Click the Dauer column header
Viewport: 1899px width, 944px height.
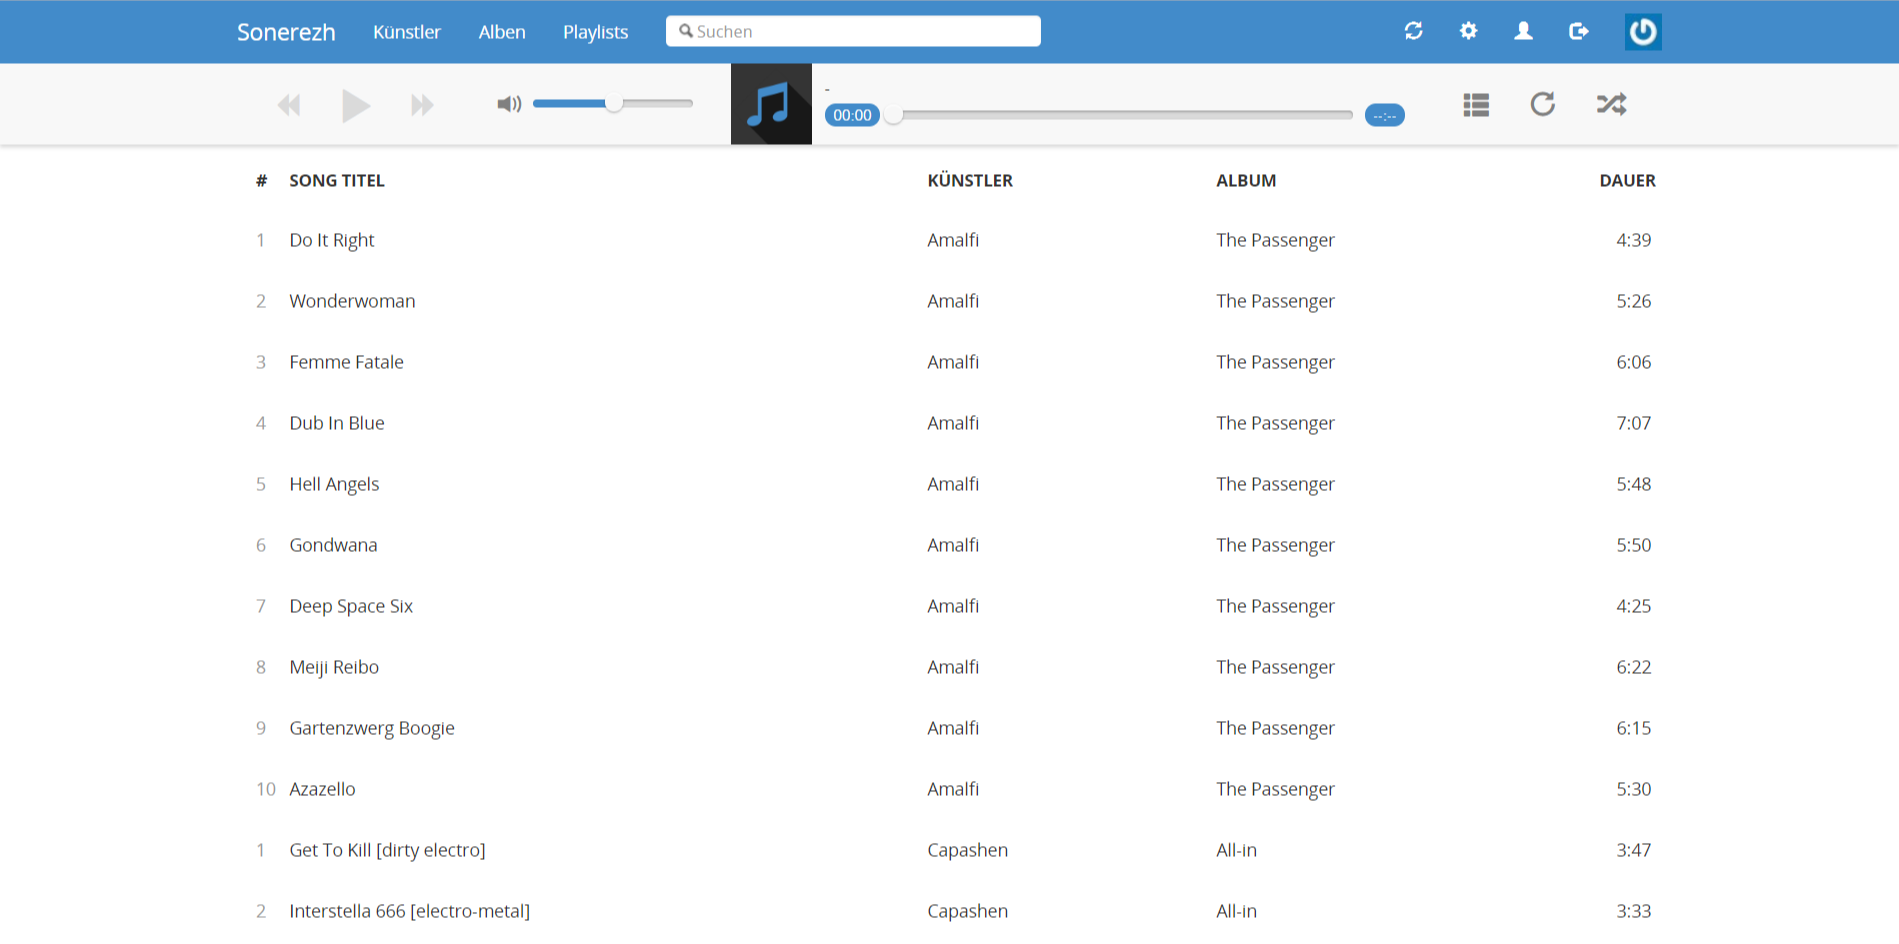click(x=1627, y=181)
